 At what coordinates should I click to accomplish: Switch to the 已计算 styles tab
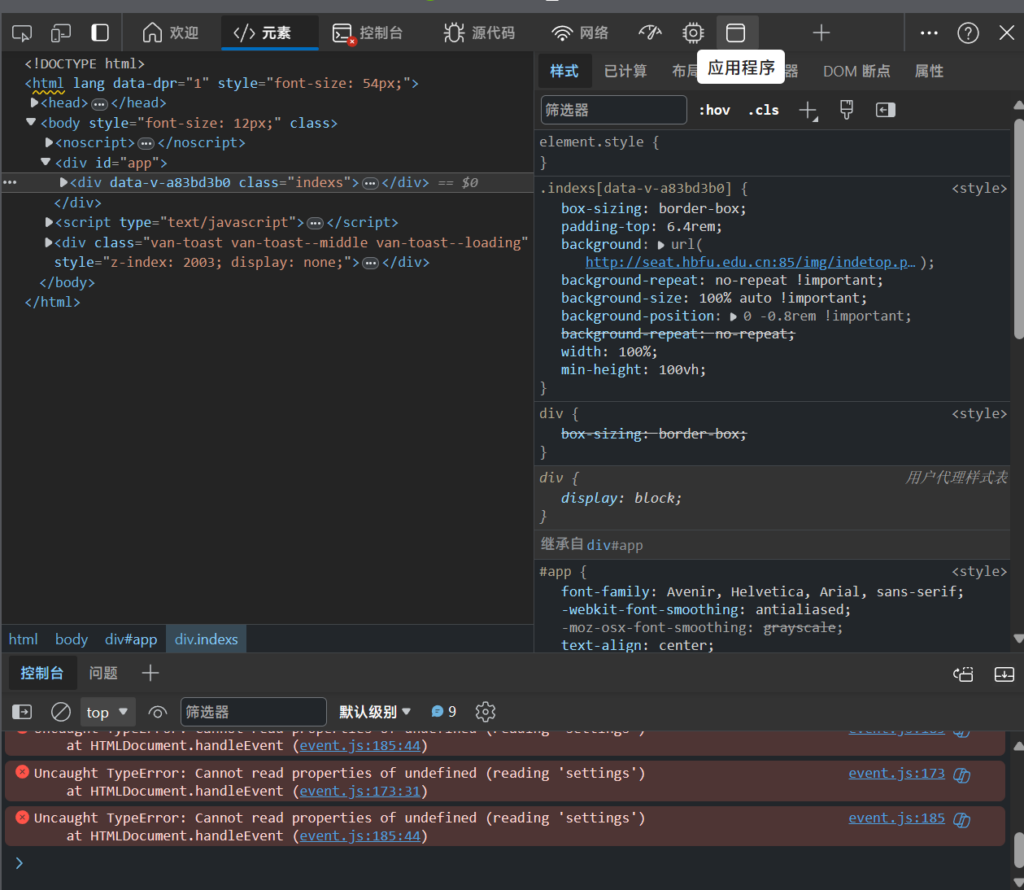[625, 71]
